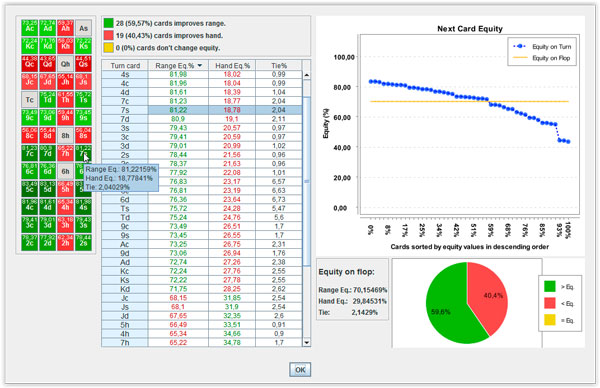This screenshot has height=388, width=600.
Task: Click the table scroll down arrow
Action: (x=307, y=342)
